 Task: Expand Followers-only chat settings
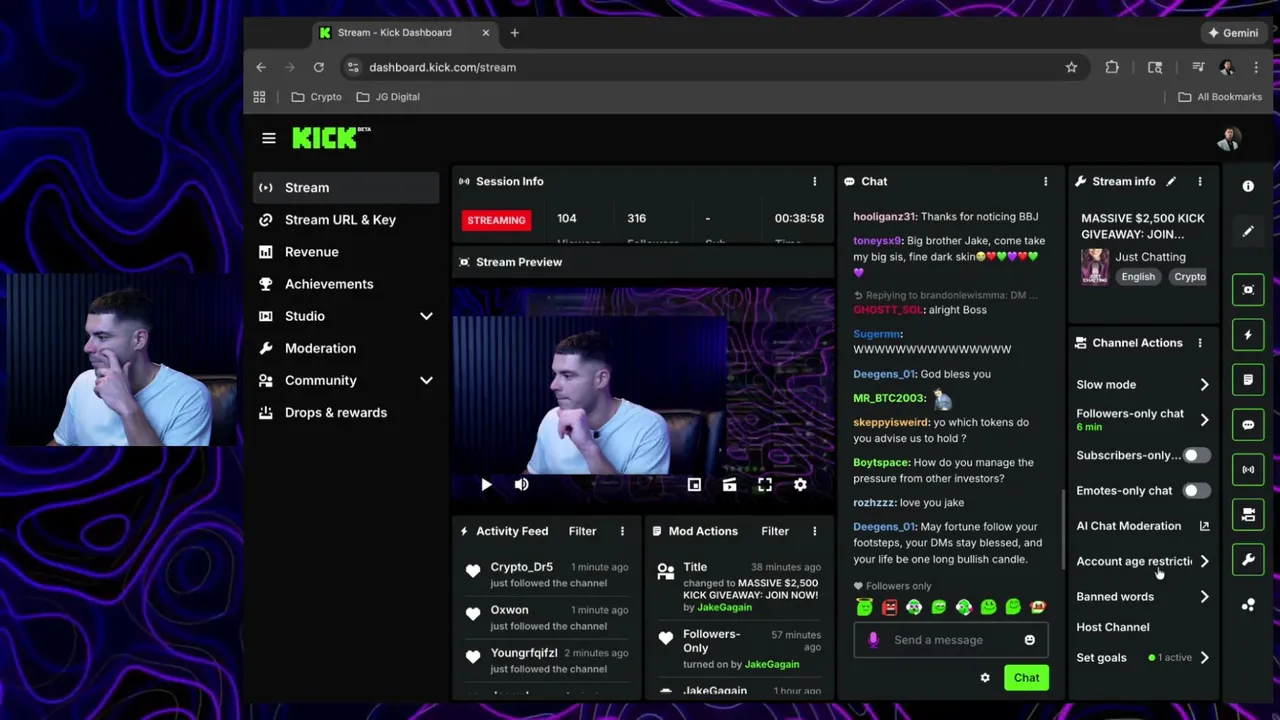(x=1204, y=420)
